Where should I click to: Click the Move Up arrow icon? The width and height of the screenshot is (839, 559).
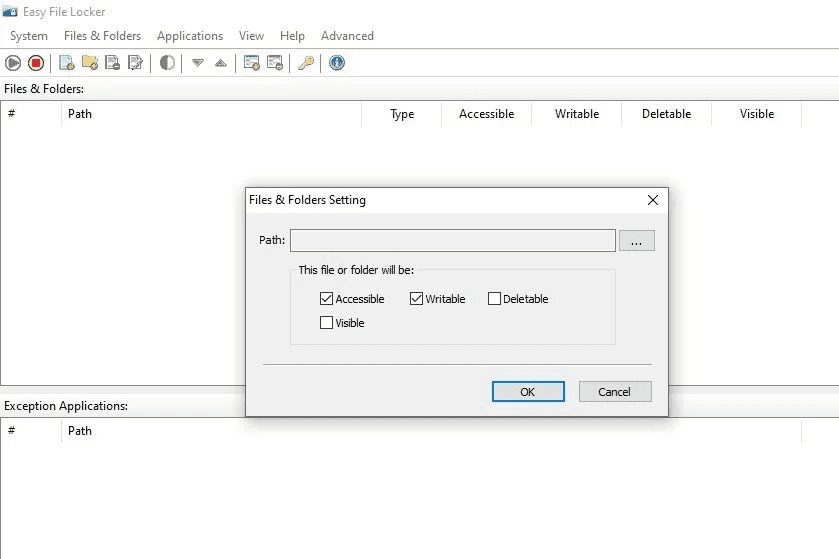coord(221,63)
